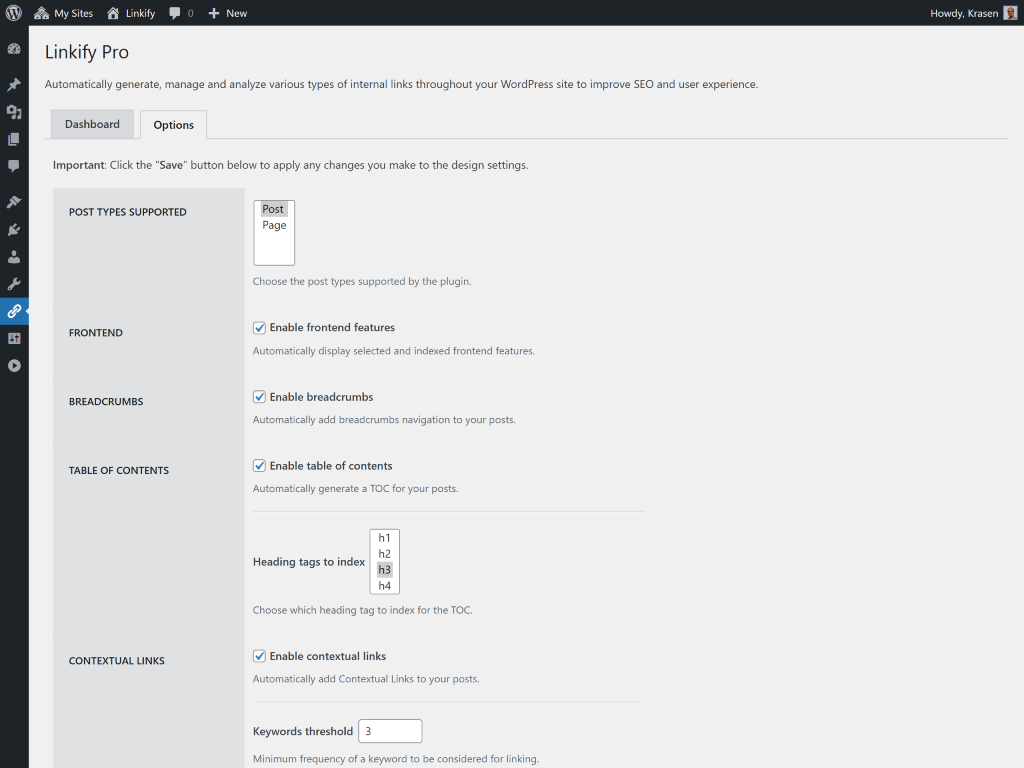
Task: Click the user avatar thumbnail
Action: point(1010,13)
